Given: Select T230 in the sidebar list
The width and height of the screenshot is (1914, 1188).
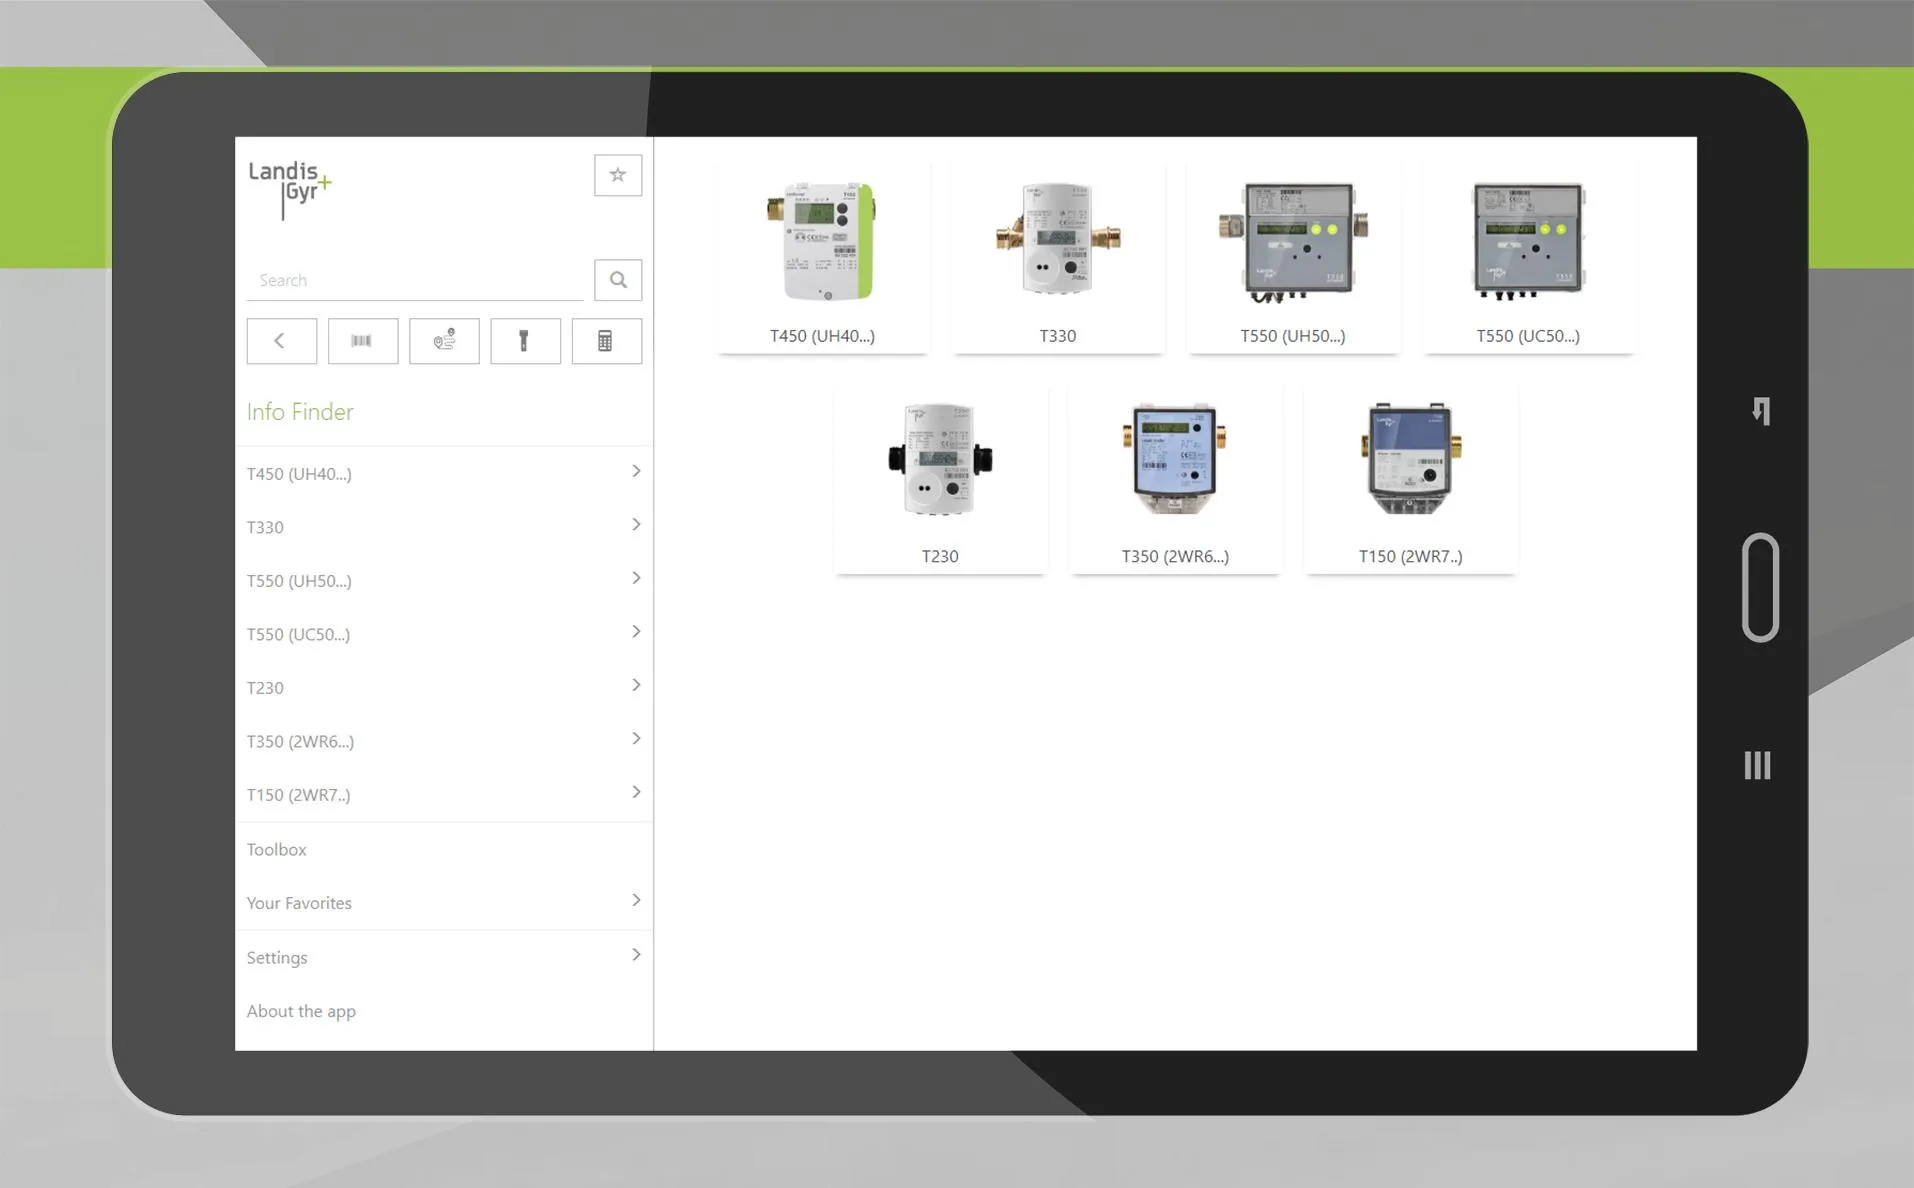Looking at the screenshot, I should (x=444, y=687).
